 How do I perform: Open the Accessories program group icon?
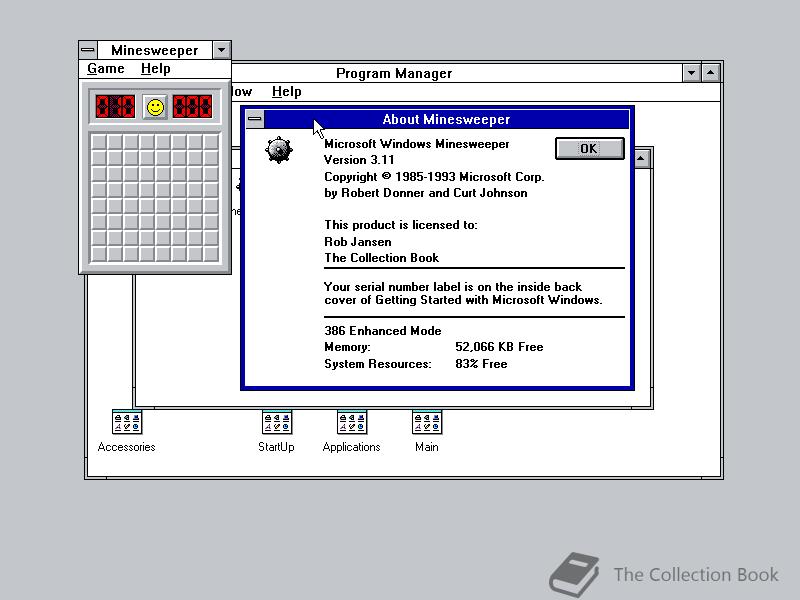pos(127,422)
